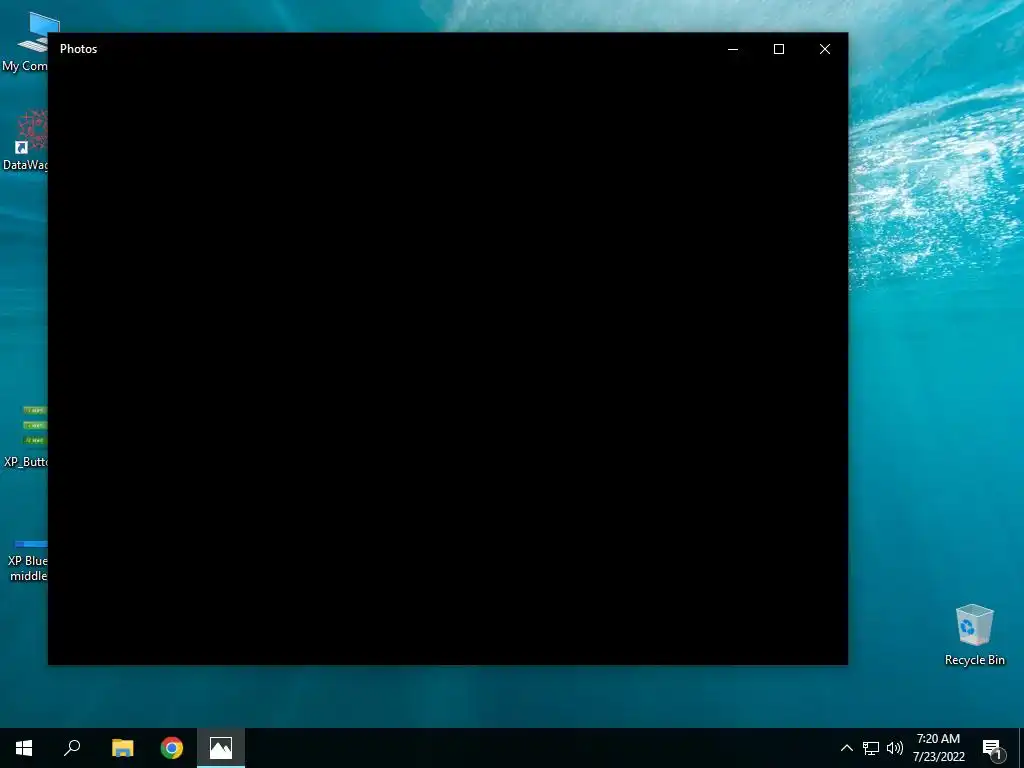Click the Photos window title text
Image resolution: width=1024 pixels, height=768 pixels.
pos(78,49)
